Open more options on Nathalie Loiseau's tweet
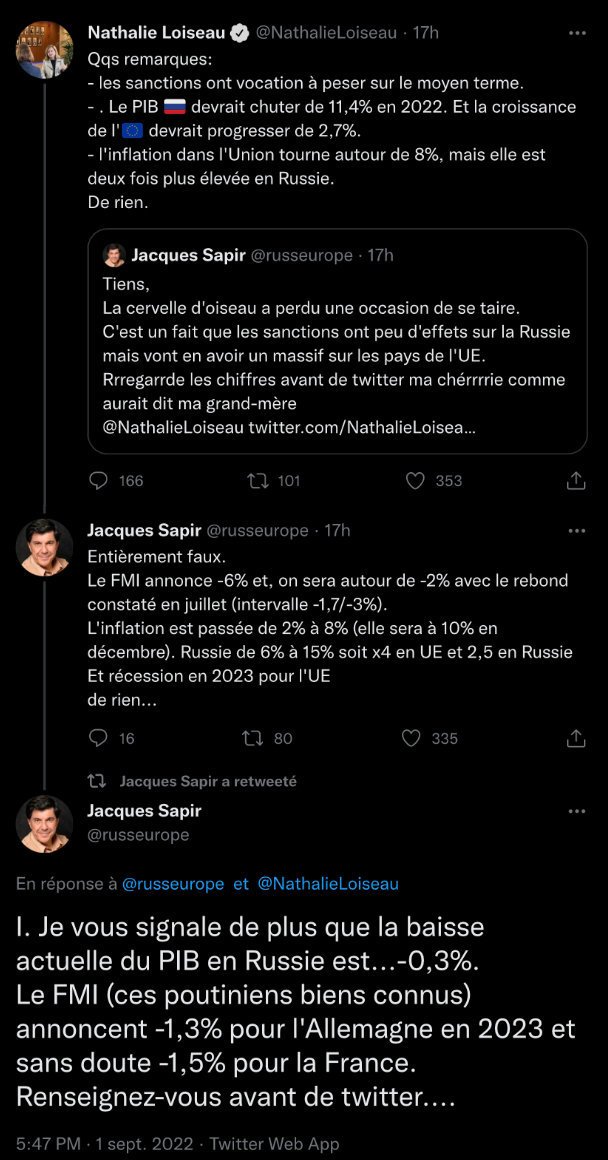The image size is (608, 1160). click(577, 33)
